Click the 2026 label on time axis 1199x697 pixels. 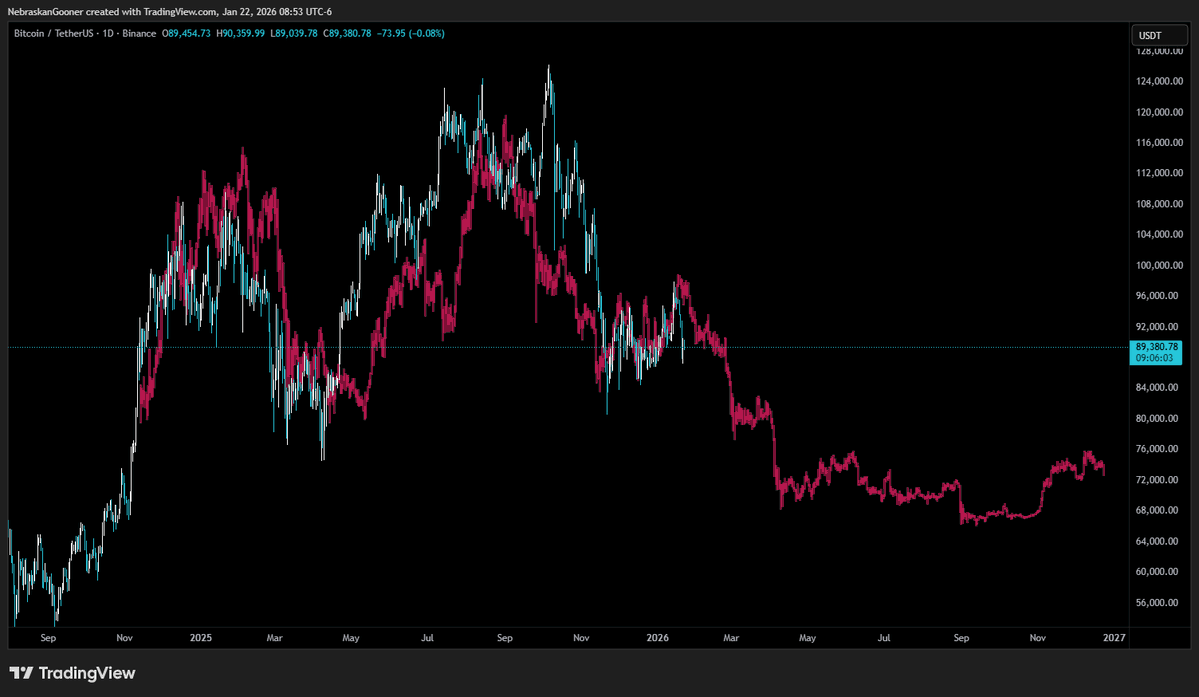[658, 638]
